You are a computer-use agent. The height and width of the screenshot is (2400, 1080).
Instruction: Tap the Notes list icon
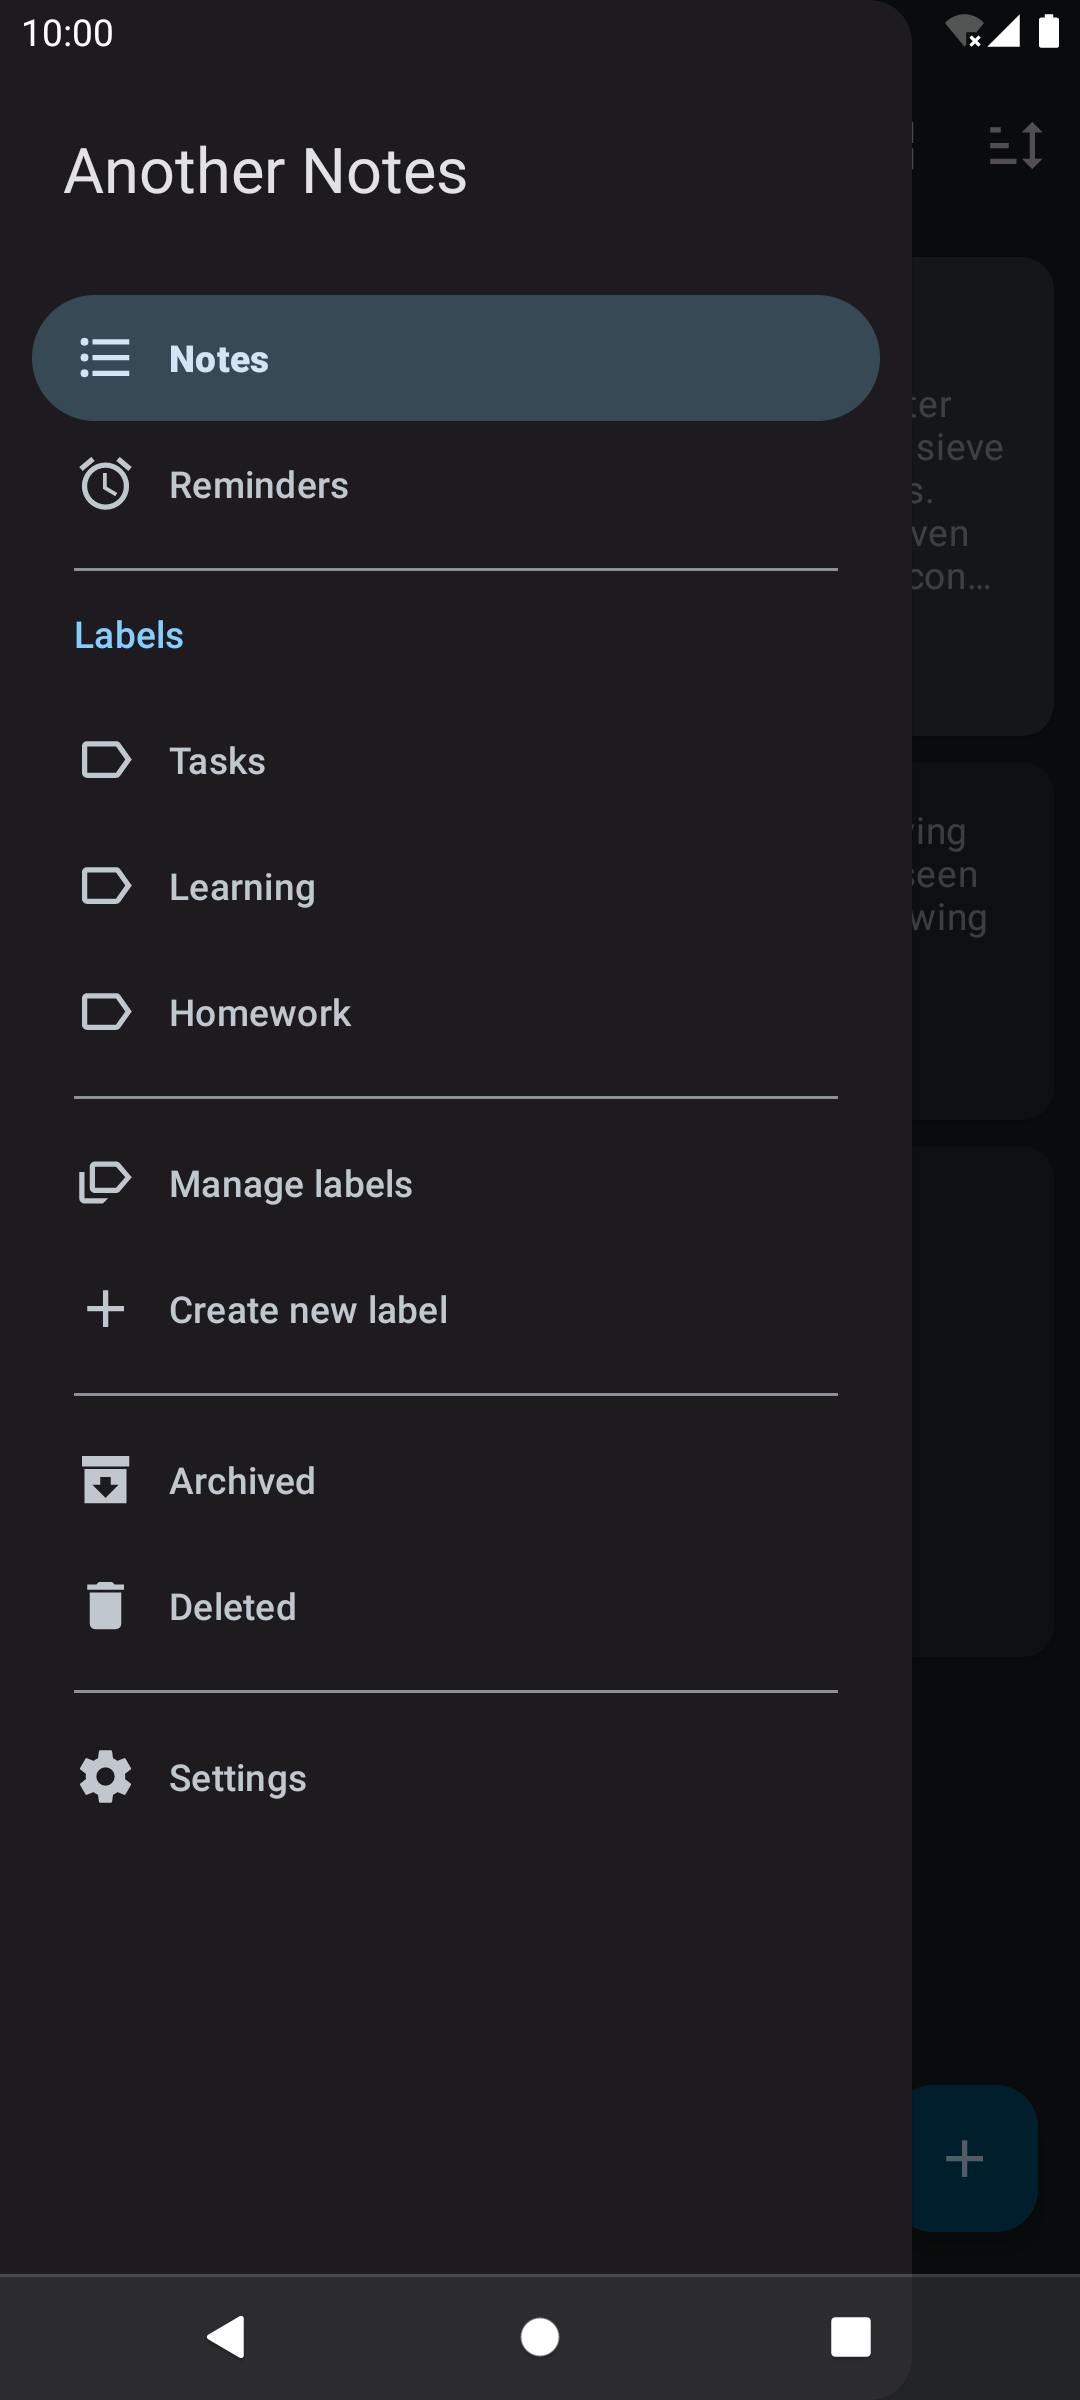105,358
